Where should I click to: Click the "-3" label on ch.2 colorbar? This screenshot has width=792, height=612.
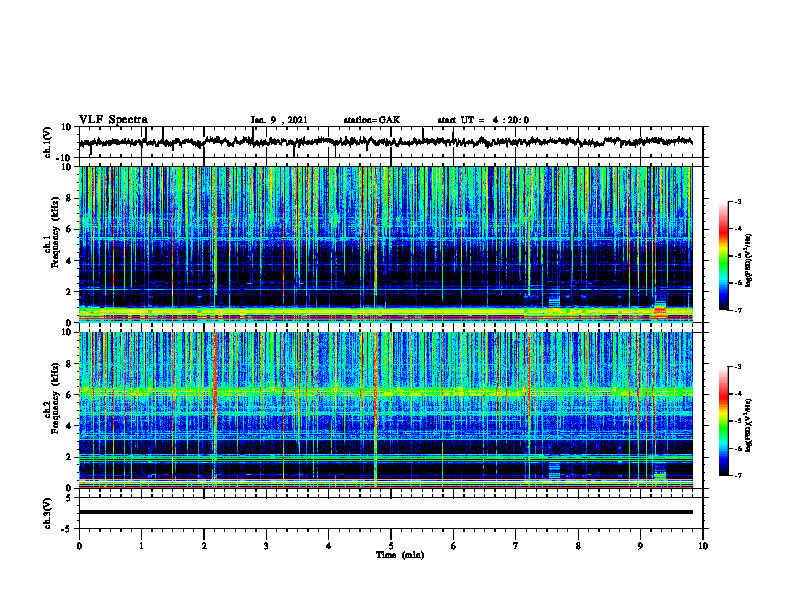737,367
